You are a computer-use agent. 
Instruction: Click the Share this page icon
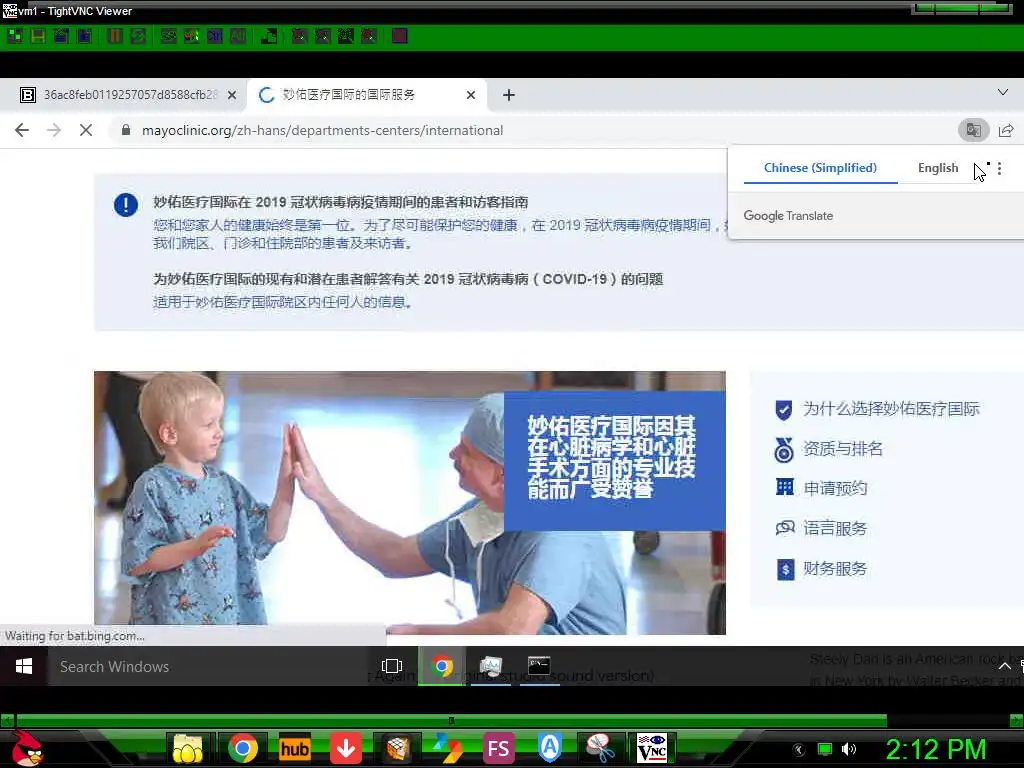pos(1006,130)
